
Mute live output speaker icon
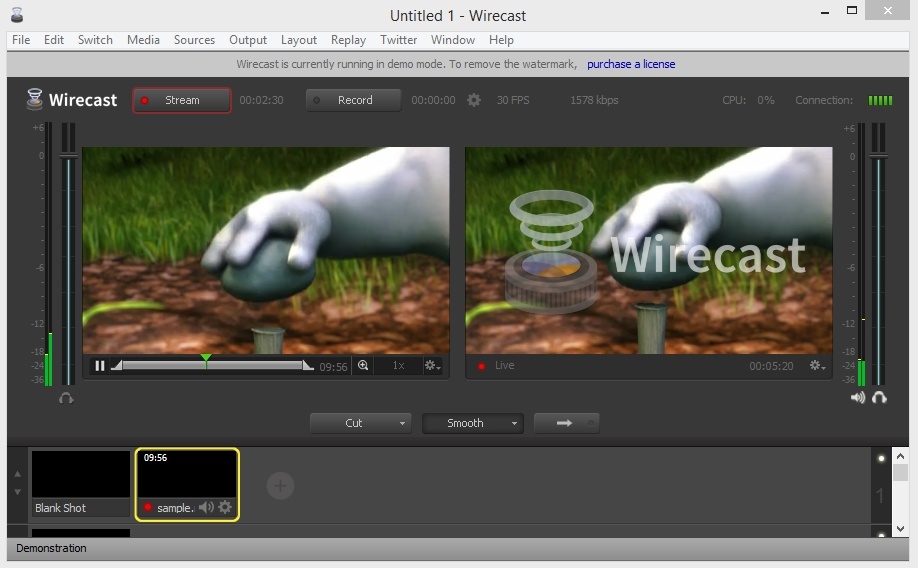(x=858, y=398)
